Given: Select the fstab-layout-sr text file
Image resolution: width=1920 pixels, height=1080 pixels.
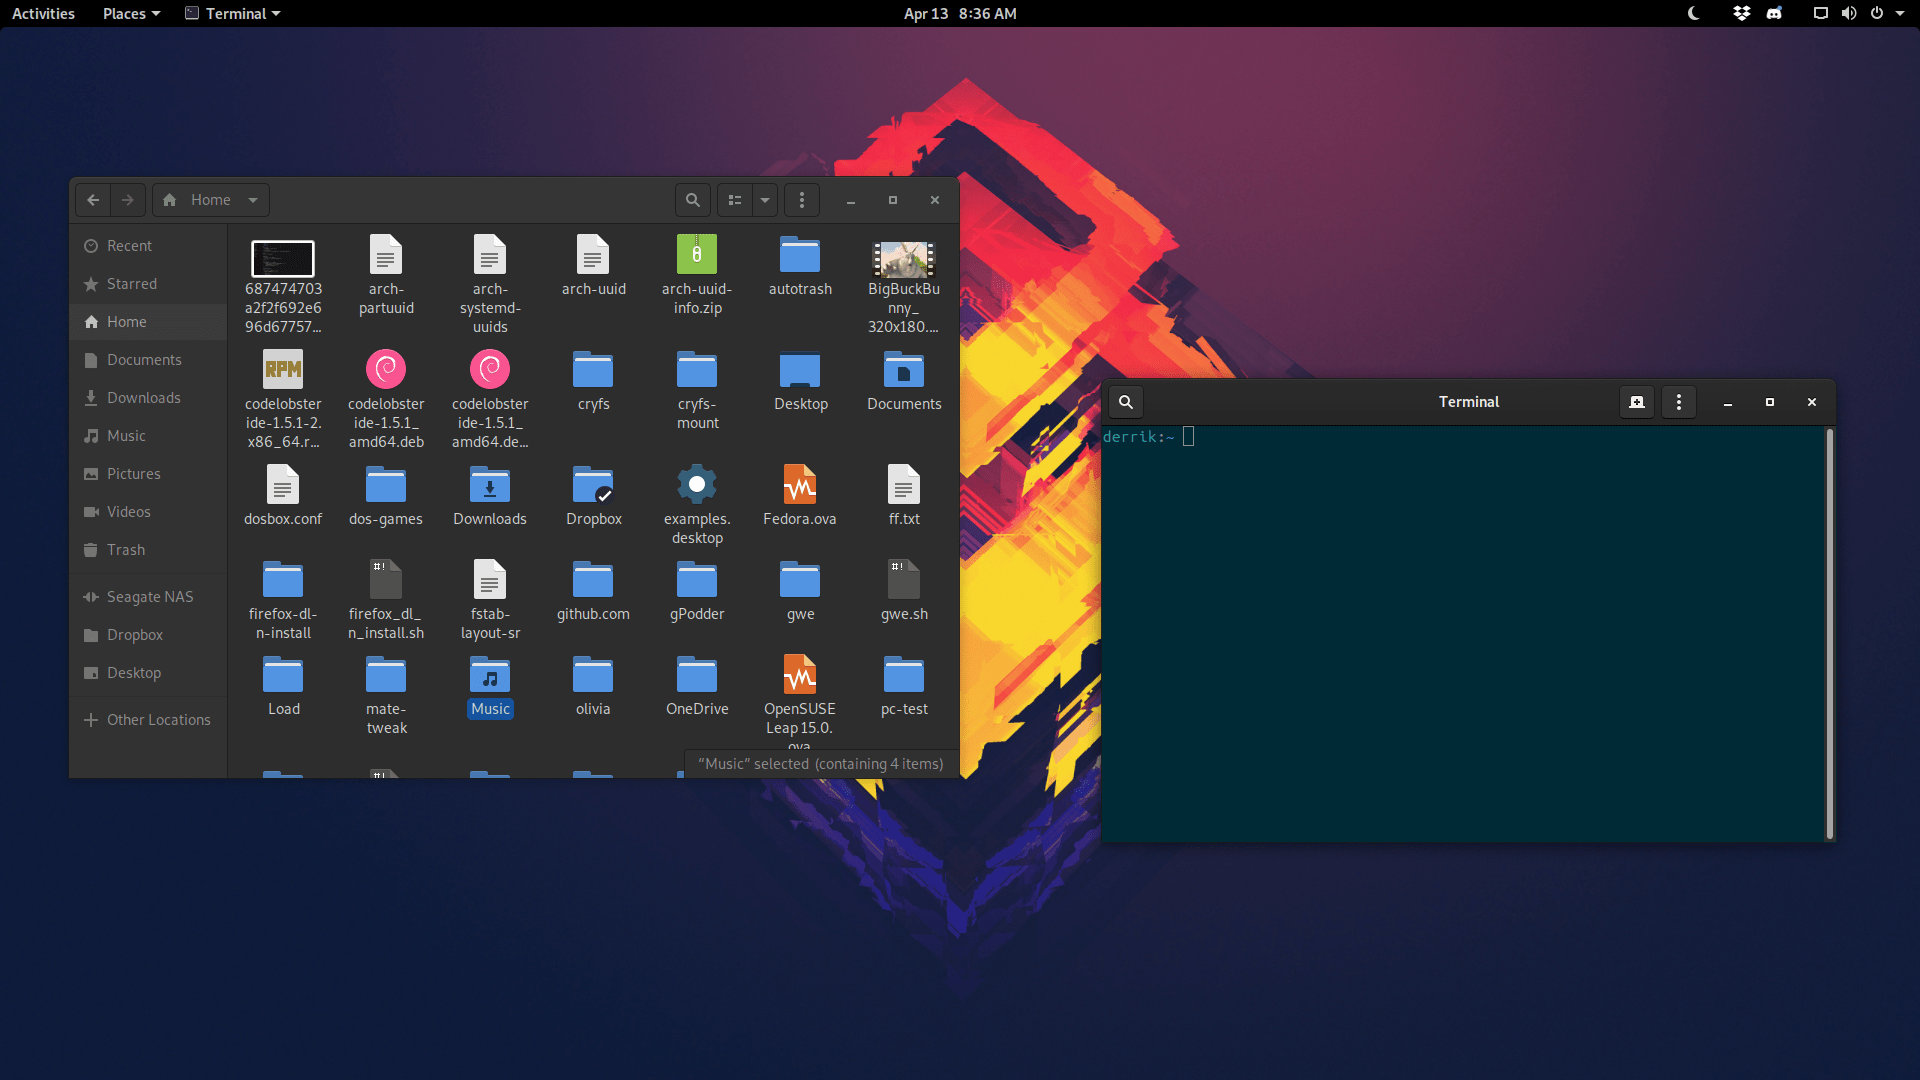Looking at the screenshot, I should tap(490, 580).
